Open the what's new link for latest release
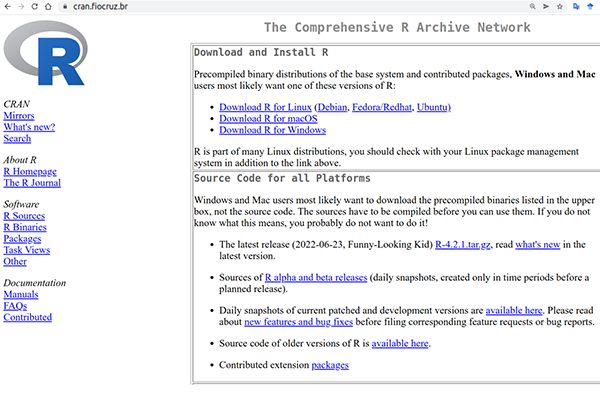600x399 pixels. 538,244
